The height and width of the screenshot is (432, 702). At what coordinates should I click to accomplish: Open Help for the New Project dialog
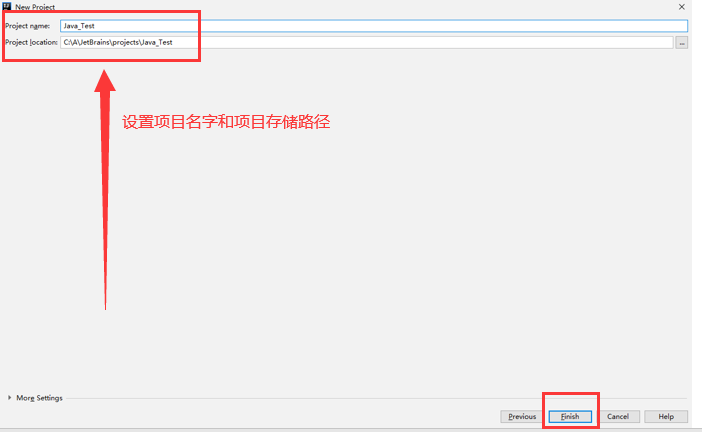(x=666, y=416)
